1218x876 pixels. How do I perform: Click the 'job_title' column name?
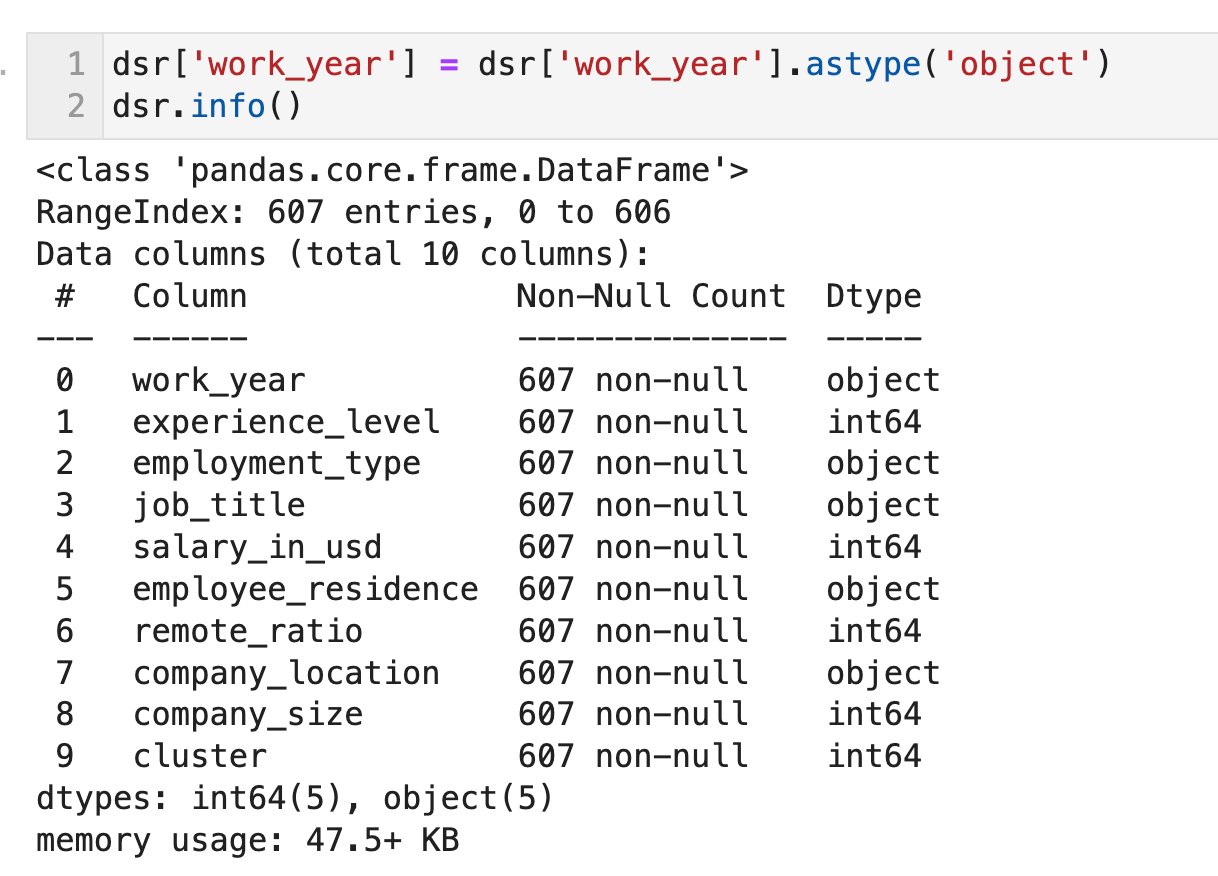(x=219, y=505)
